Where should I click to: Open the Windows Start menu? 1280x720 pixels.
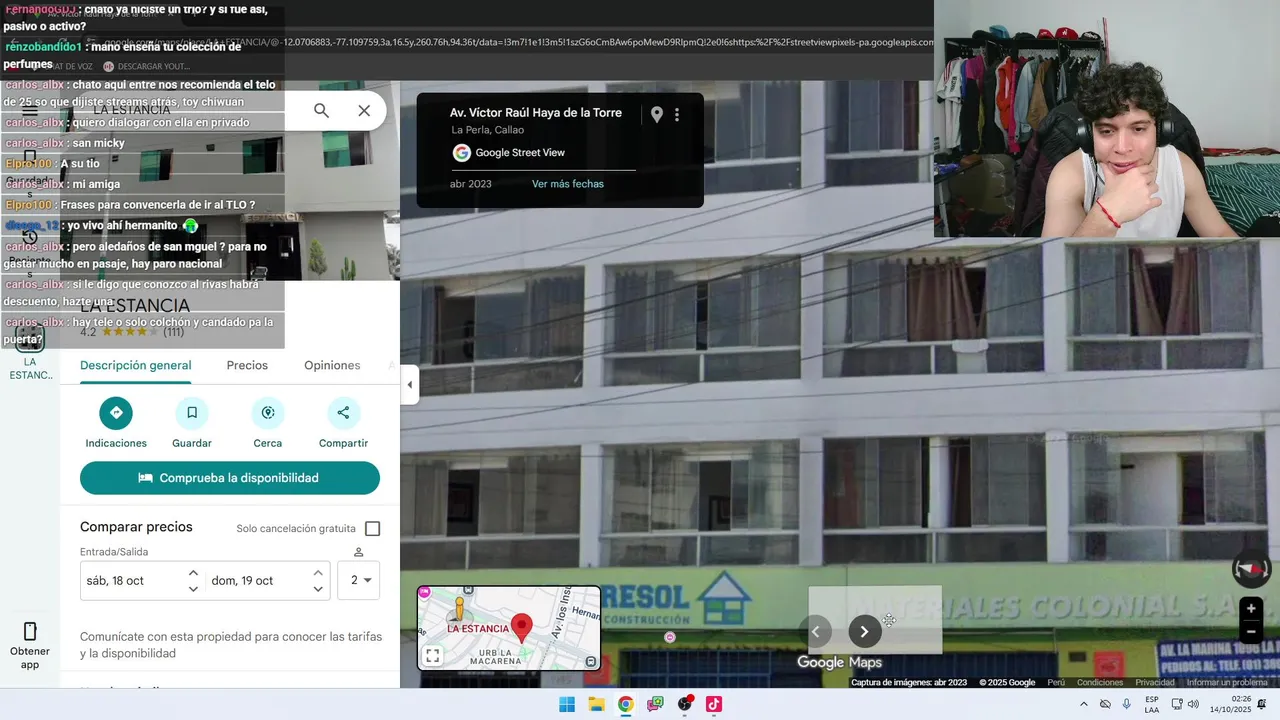pyautogui.click(x=567, y=704)
